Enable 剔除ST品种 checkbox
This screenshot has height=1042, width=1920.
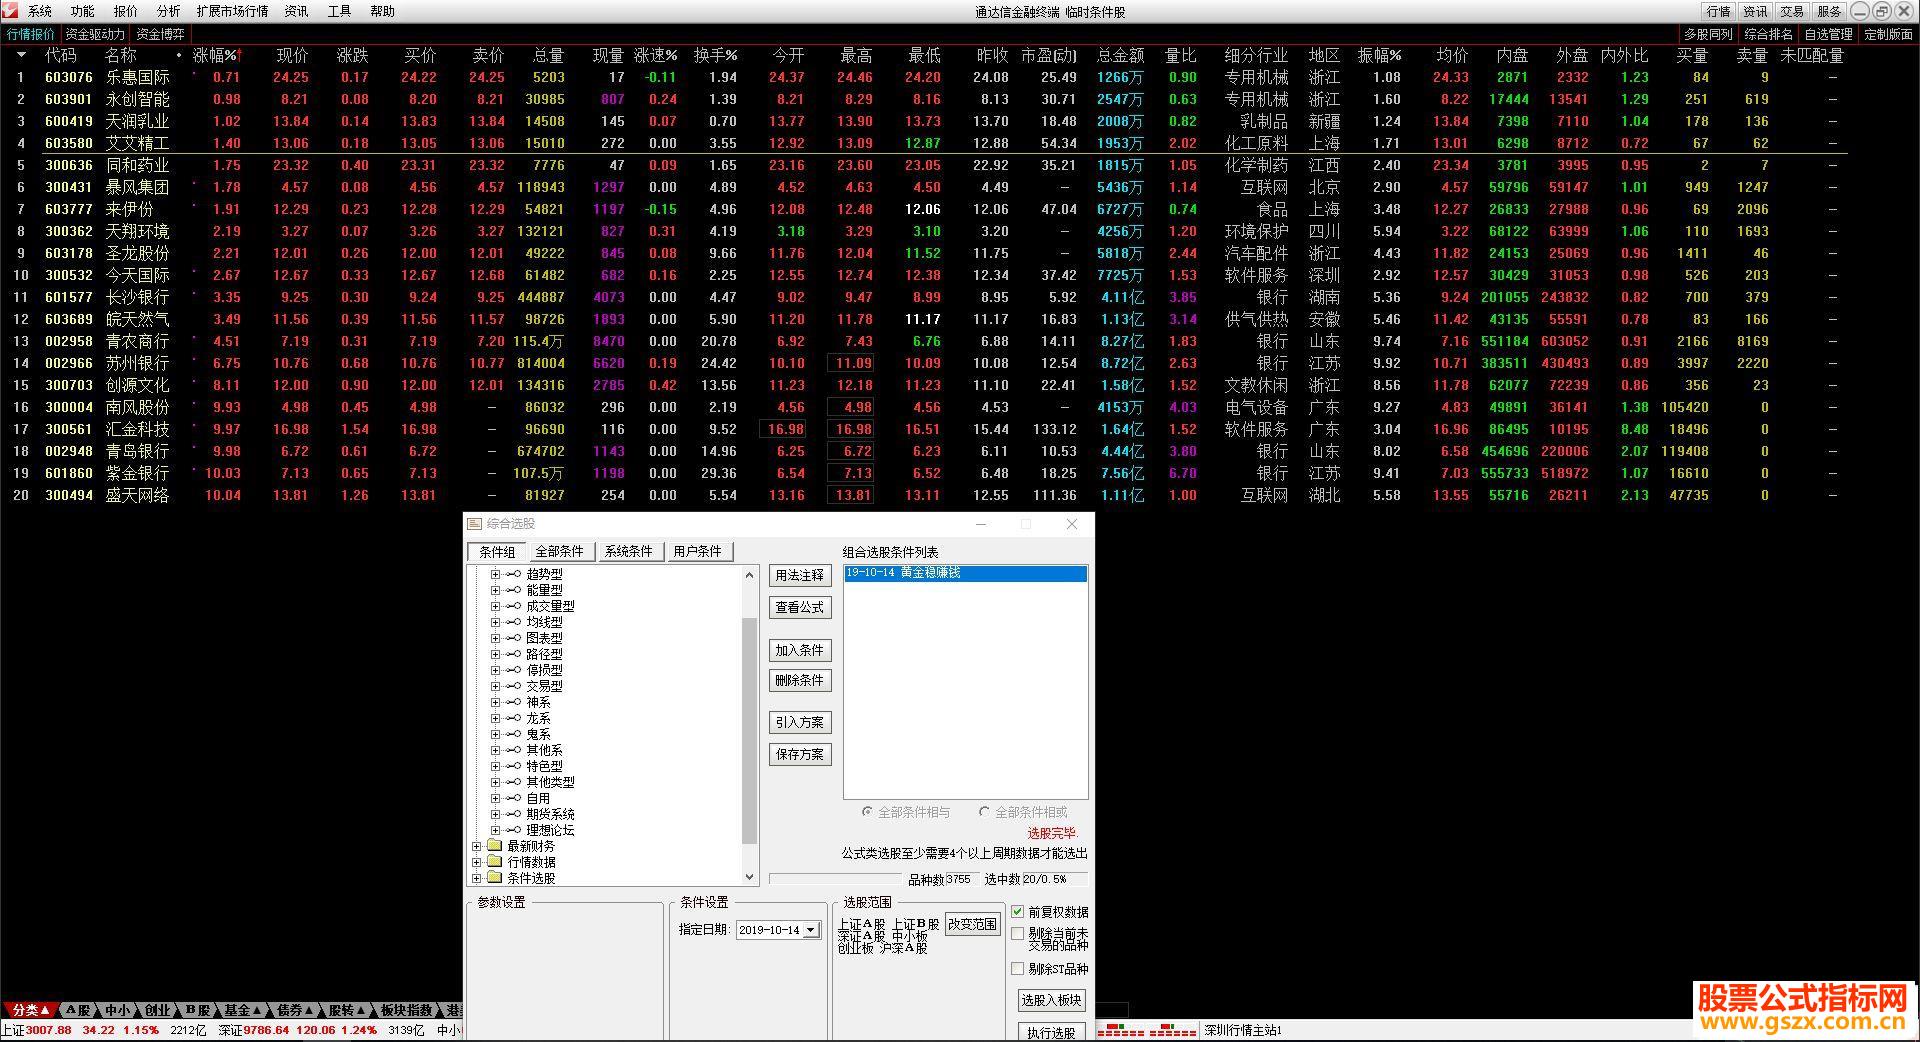tap(1018, 968)
